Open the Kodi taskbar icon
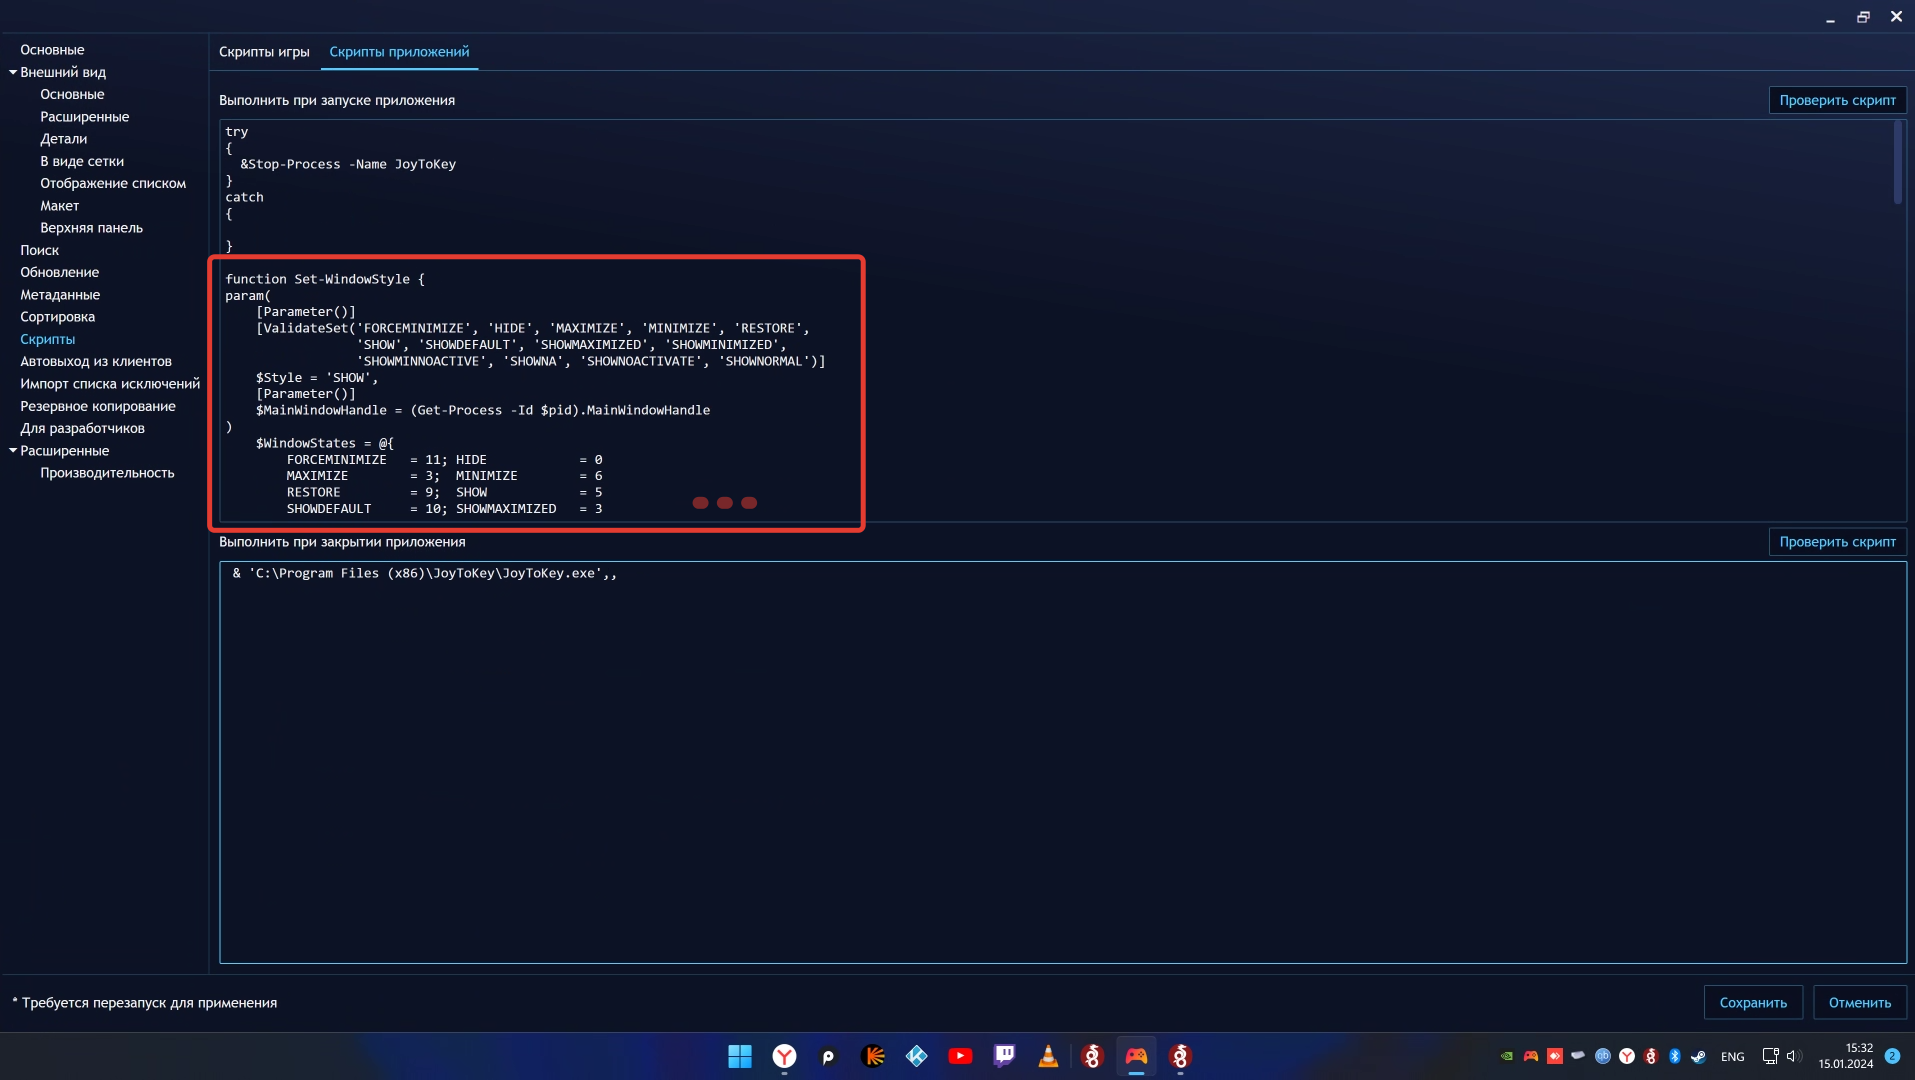The image size is (1915, 1080). tap(916, 1056)
